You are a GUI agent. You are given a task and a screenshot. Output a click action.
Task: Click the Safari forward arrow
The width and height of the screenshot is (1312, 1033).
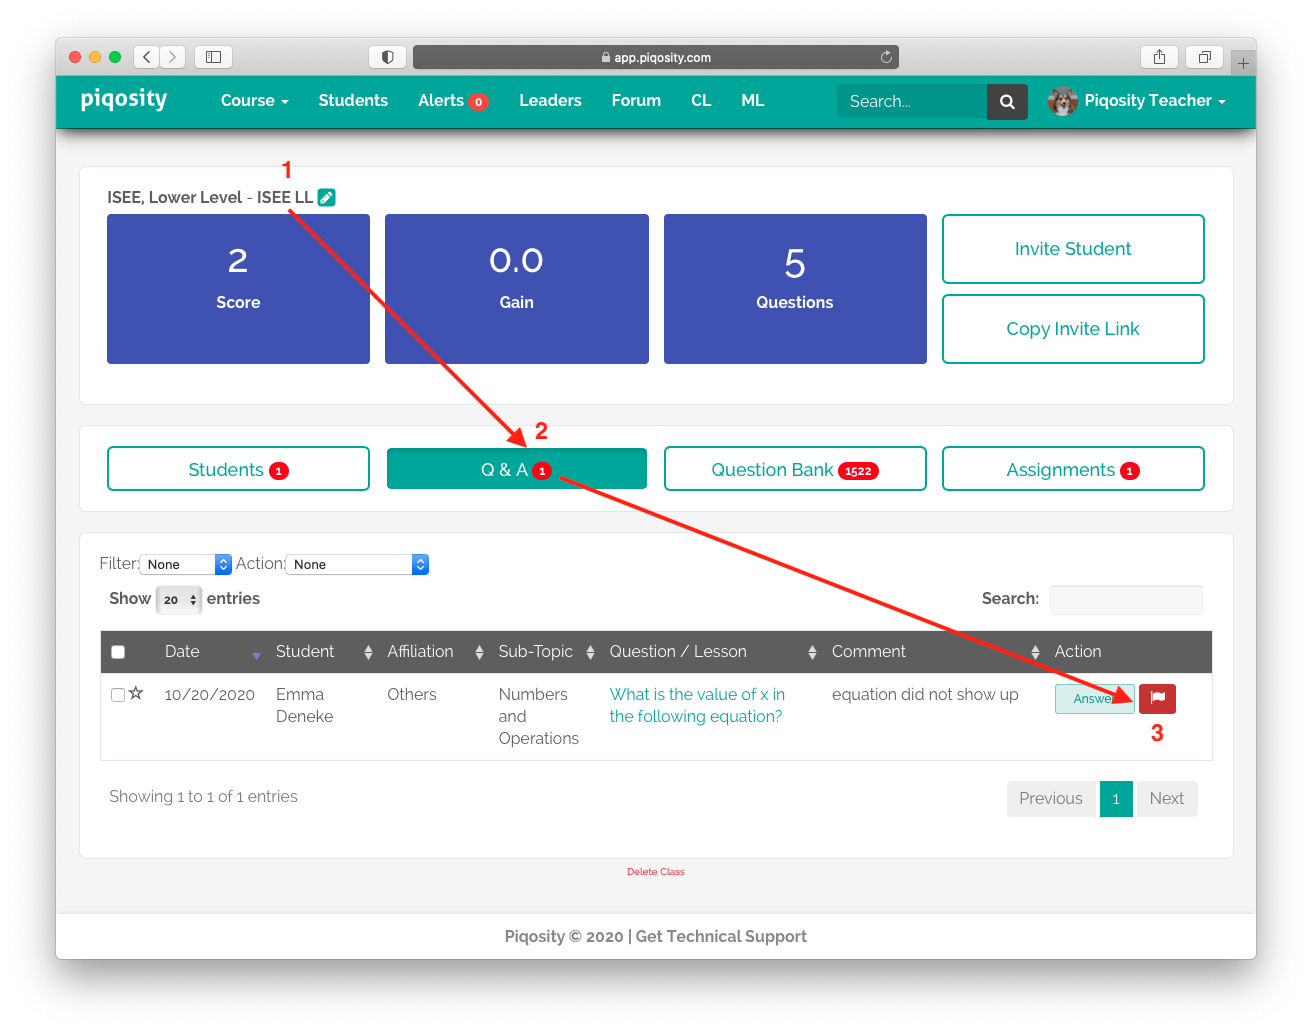tap(173, 57)
